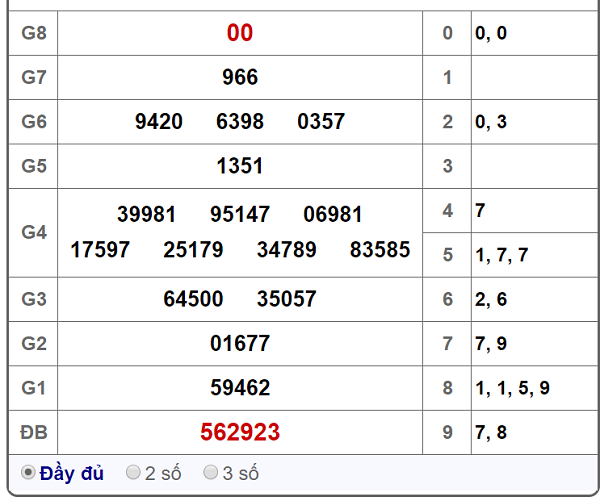This screenshot has height=501, width=600.
Task: Click the G3 number 64500
Action: (x=193, y=299)
